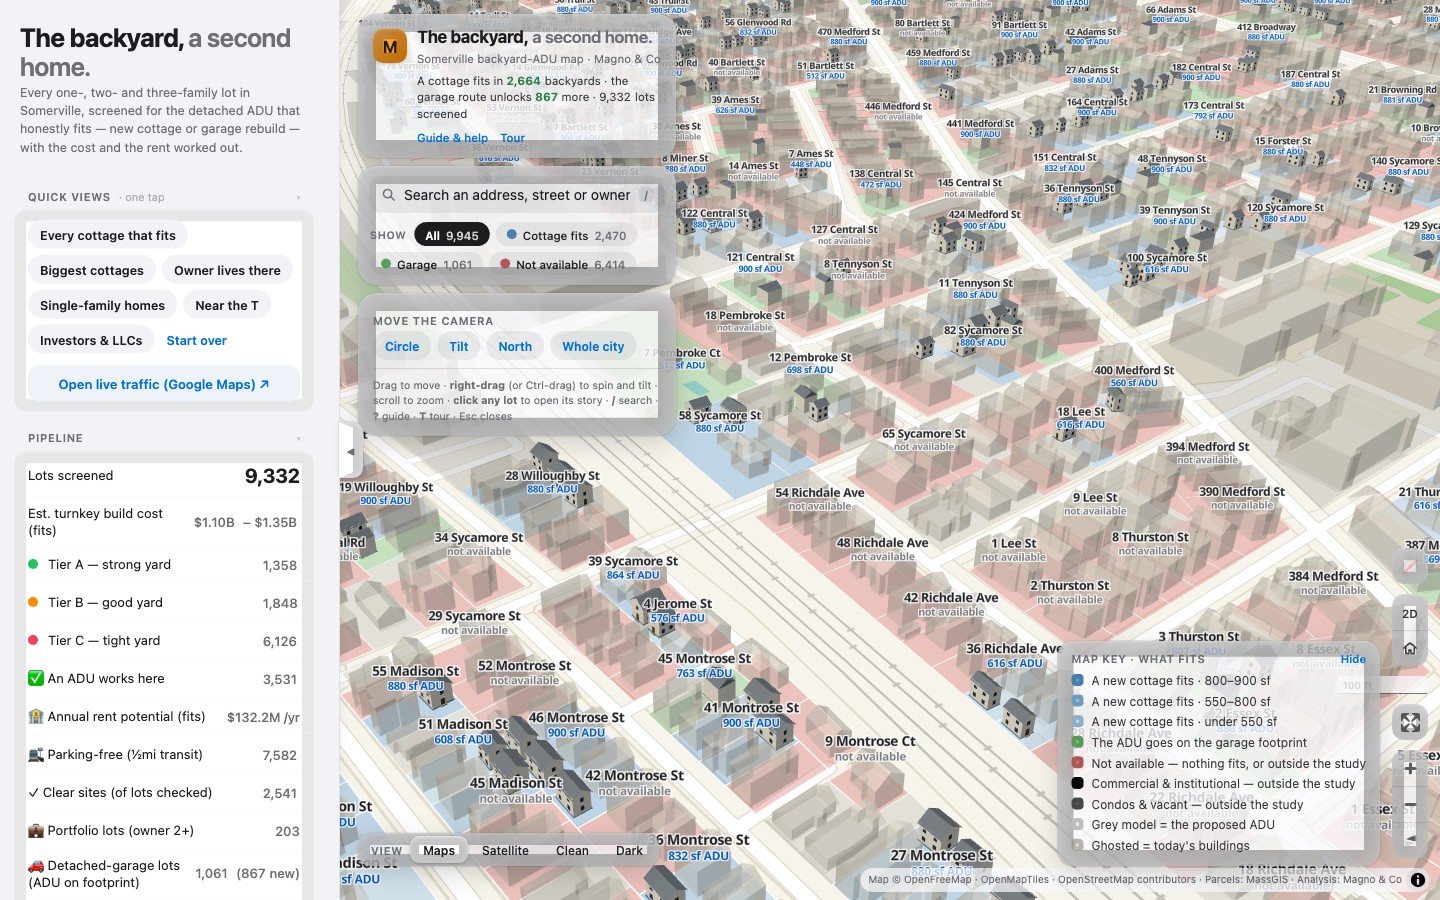Start the Tour link
This screenshot has width=1440, height=900.
(x=512, y=138)
